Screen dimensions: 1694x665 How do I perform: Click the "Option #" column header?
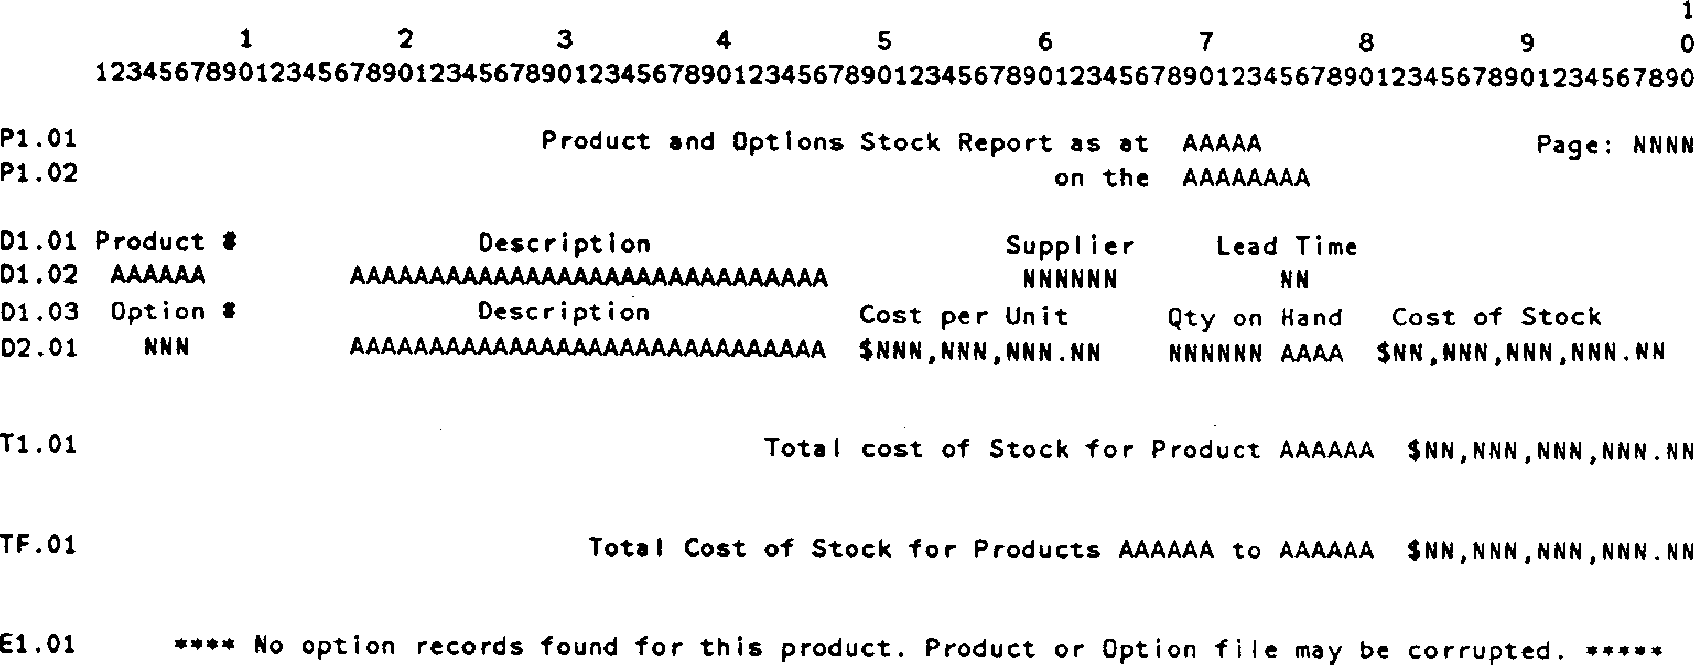pos(172,312)
